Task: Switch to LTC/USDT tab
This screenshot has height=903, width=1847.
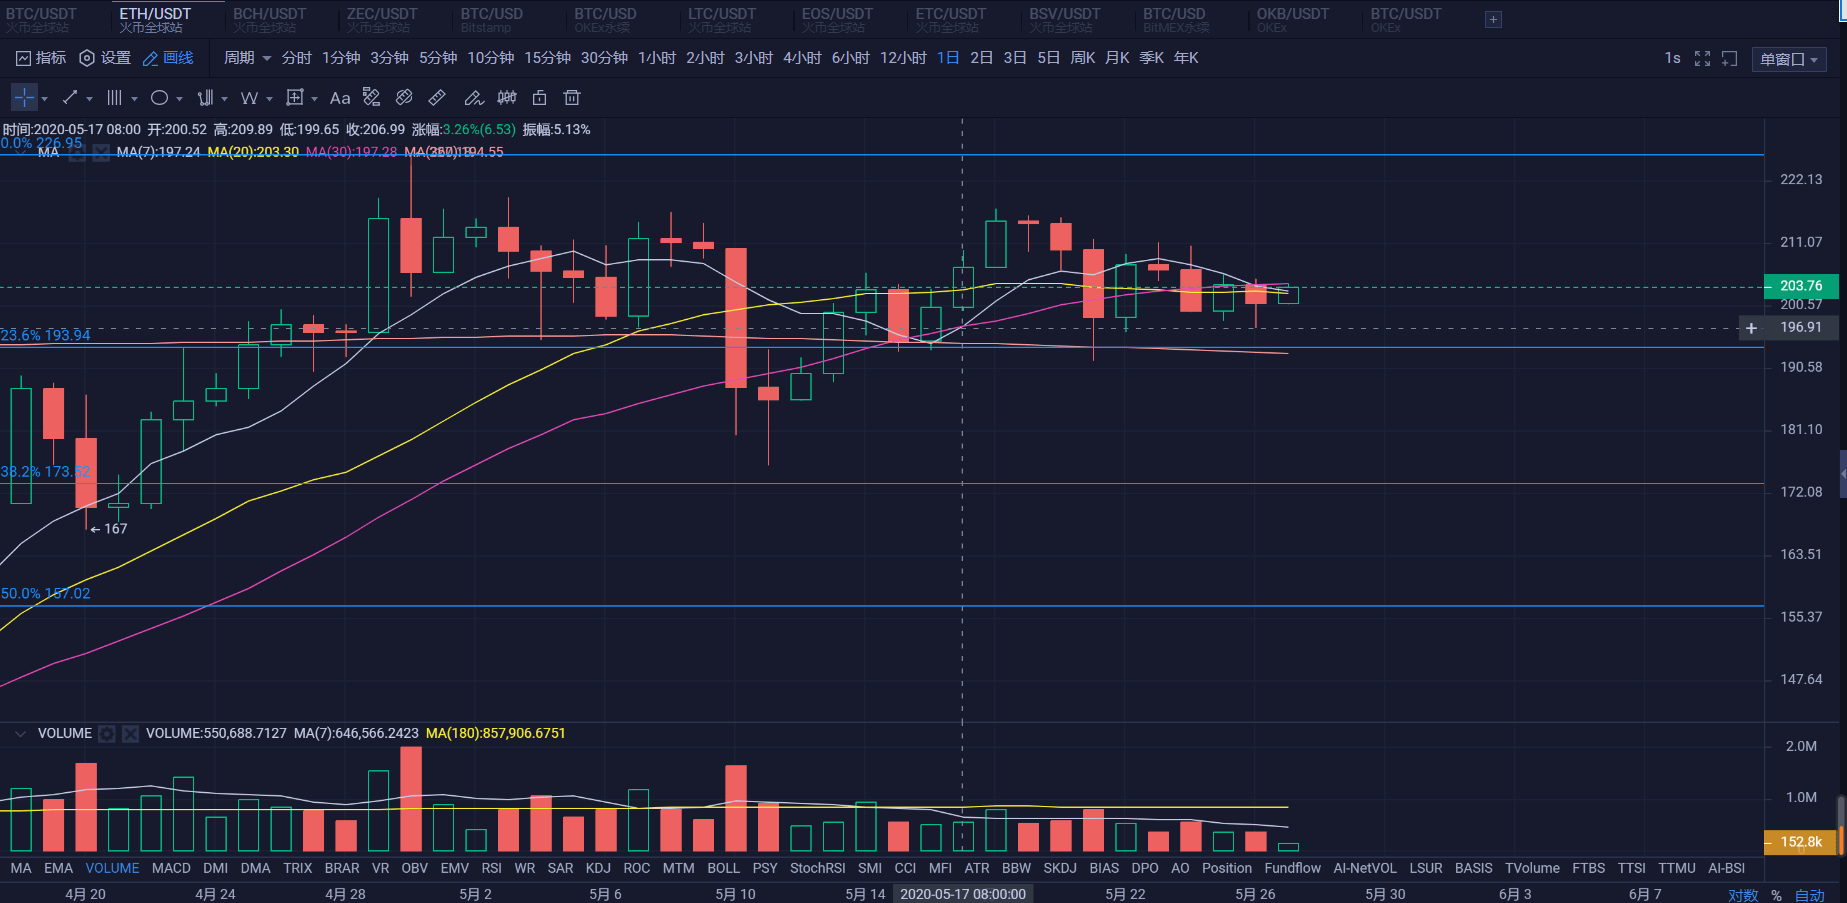Action: click(x=722, y=20)
